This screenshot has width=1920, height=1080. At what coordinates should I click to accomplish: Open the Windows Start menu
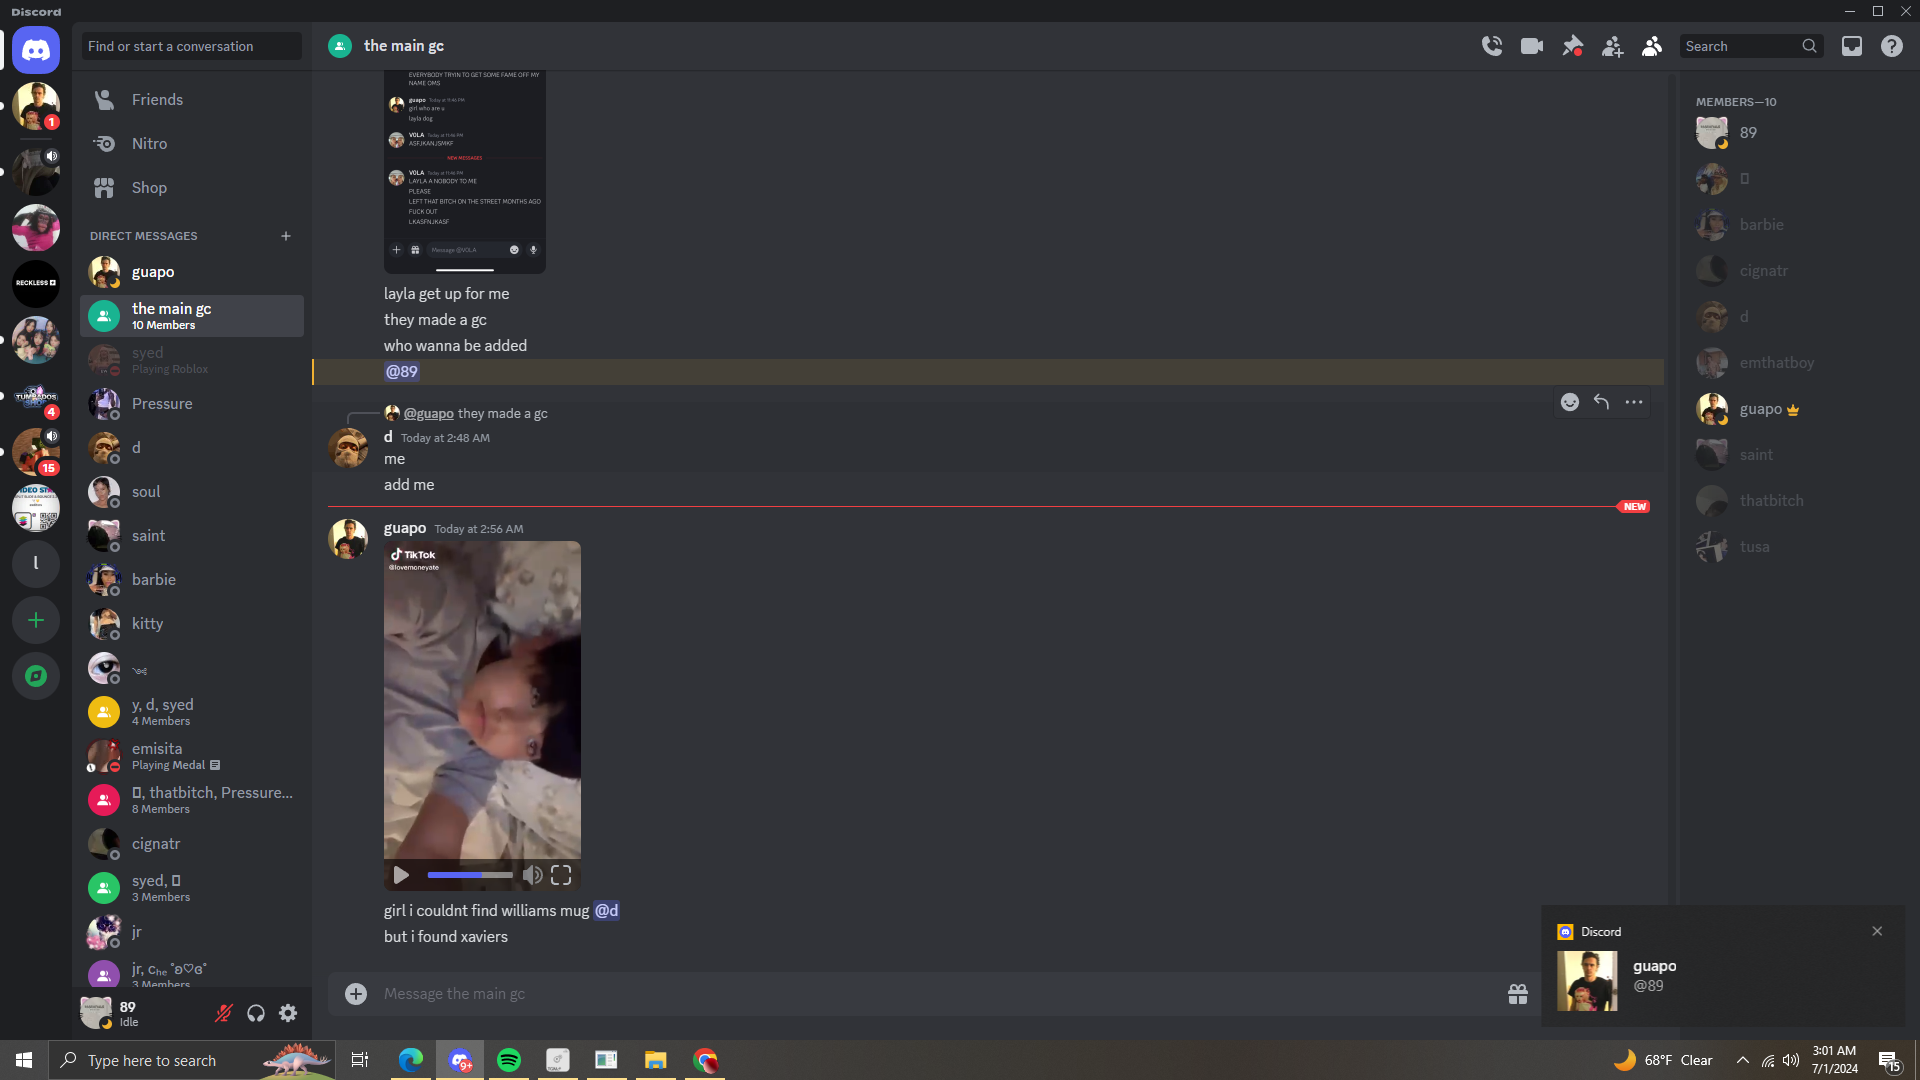pos(24,1060)
